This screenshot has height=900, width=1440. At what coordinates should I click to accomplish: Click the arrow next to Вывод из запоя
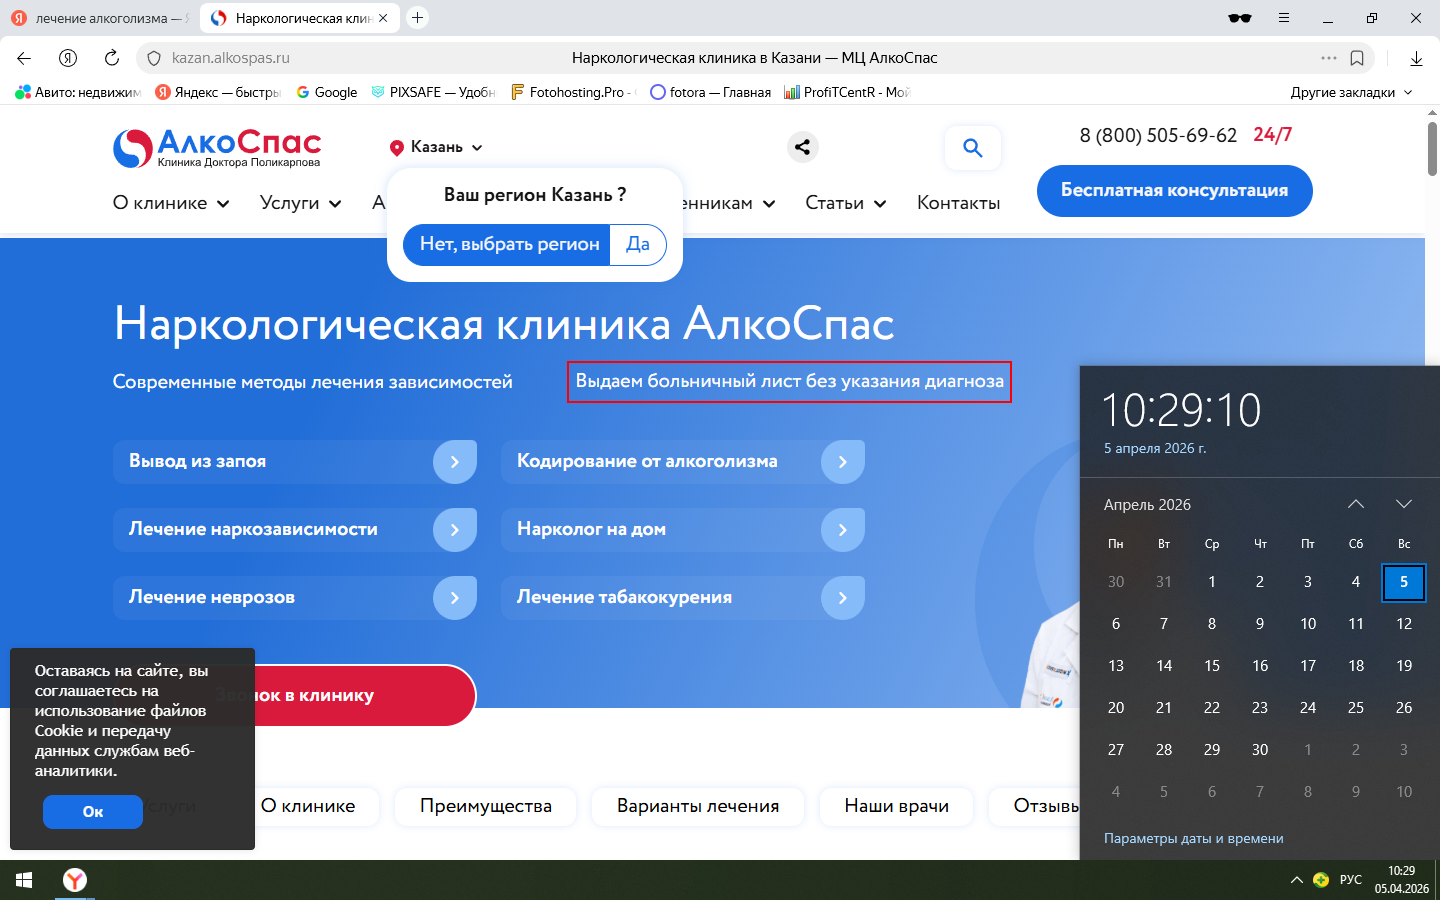(455, 462)
